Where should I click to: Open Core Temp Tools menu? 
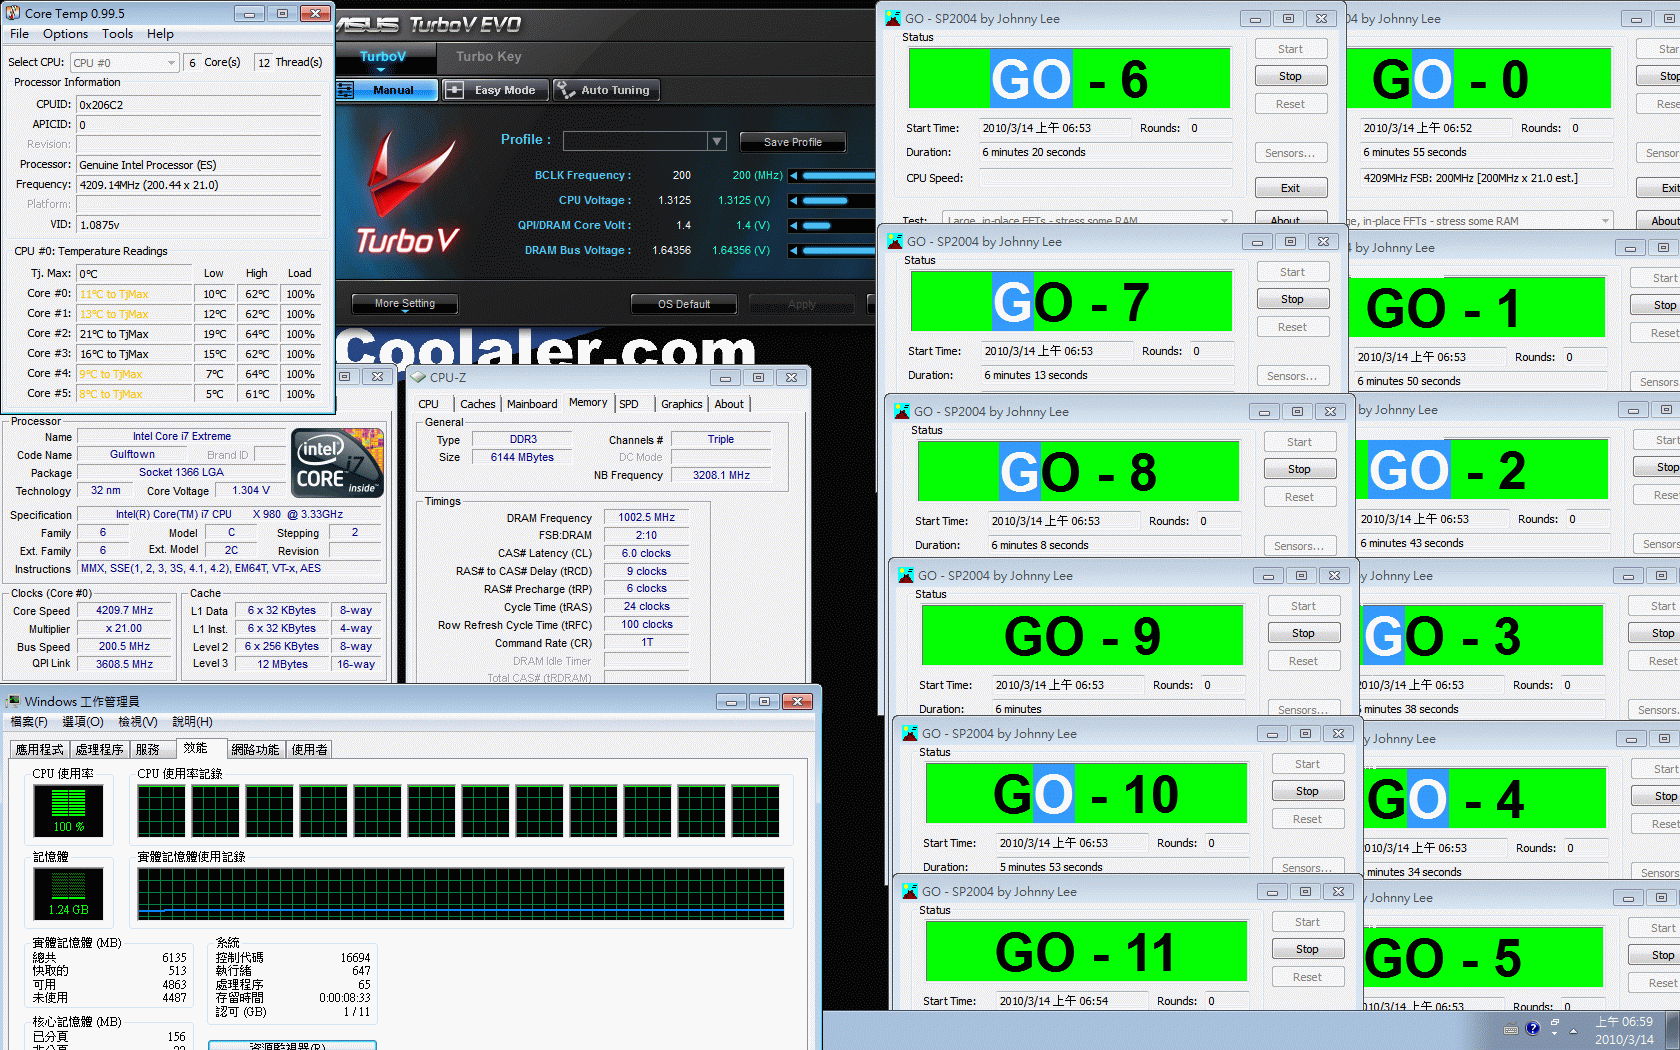[117, 34]
